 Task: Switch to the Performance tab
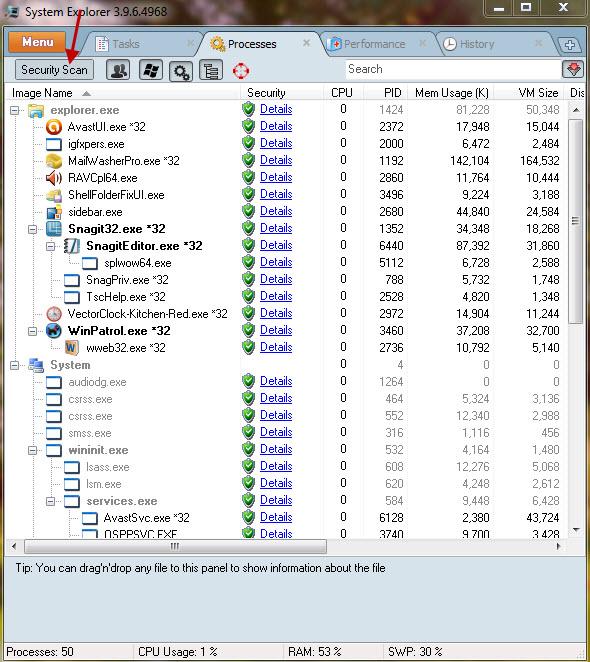(378, 44)
